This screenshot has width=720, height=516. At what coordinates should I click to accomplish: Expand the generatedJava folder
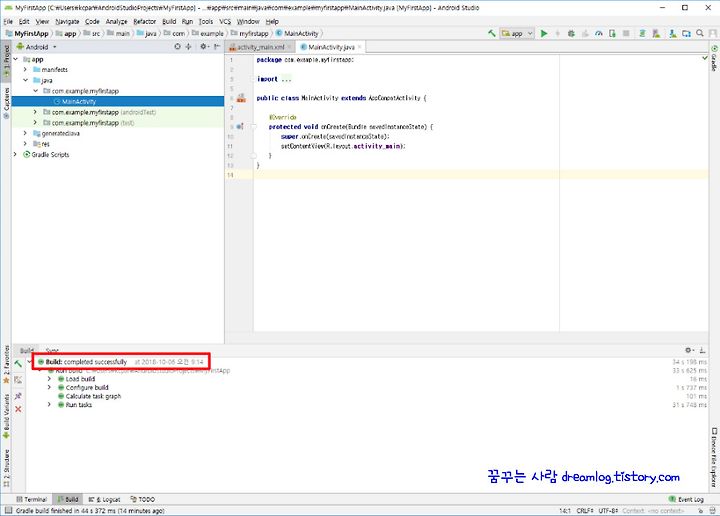click(x=25, y=133)
